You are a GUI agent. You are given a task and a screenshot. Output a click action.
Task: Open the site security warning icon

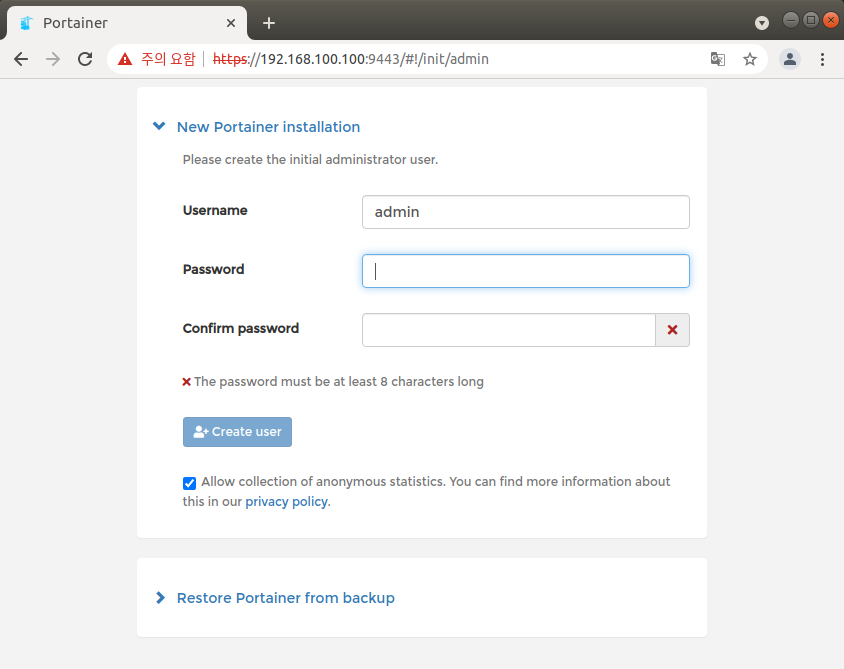tap(125, 59)
